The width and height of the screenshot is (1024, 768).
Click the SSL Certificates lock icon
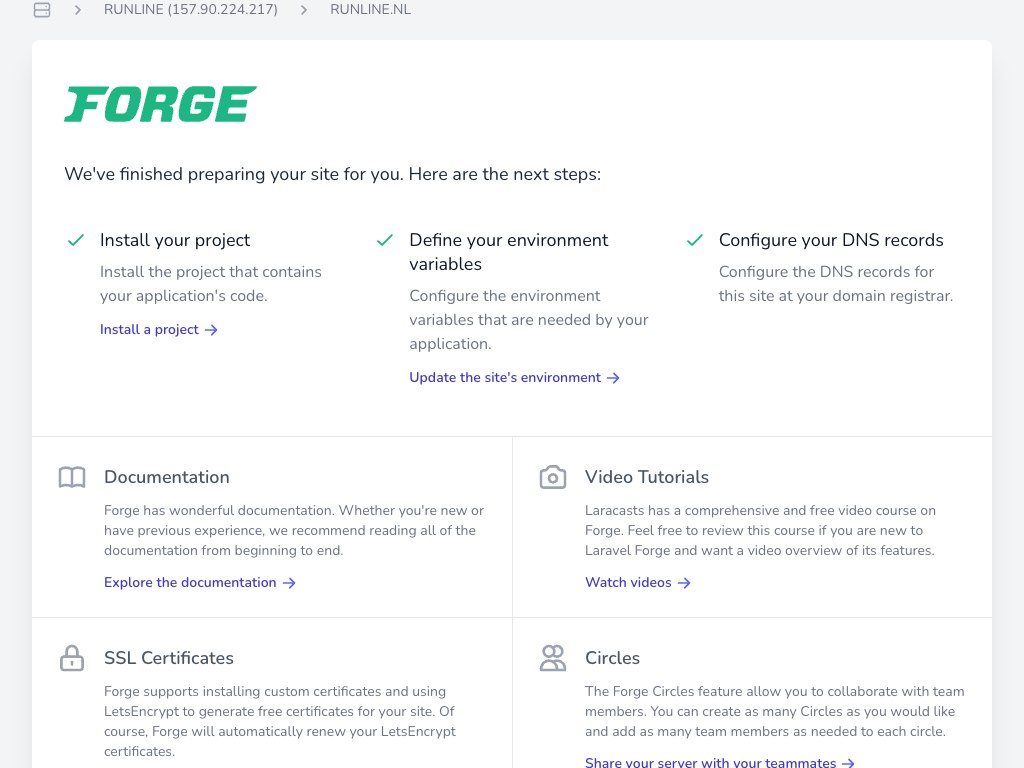pos(72,658)
